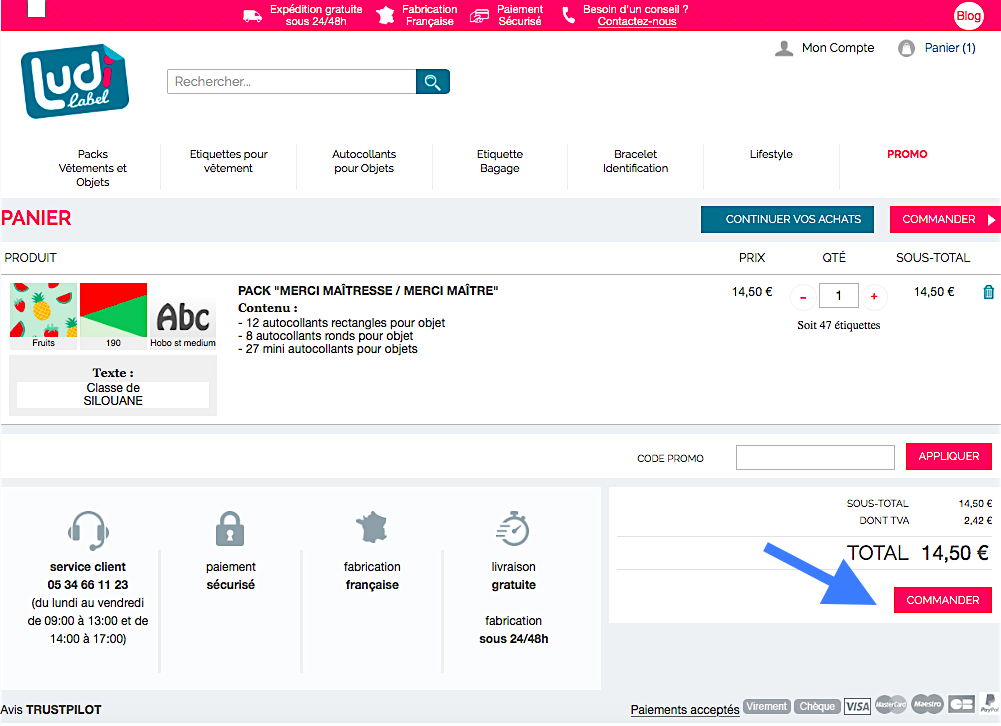The width and height of the screenshot is (1001, 726).
Task: Click the magnifying glass search button
Action: tap(433, 82)
